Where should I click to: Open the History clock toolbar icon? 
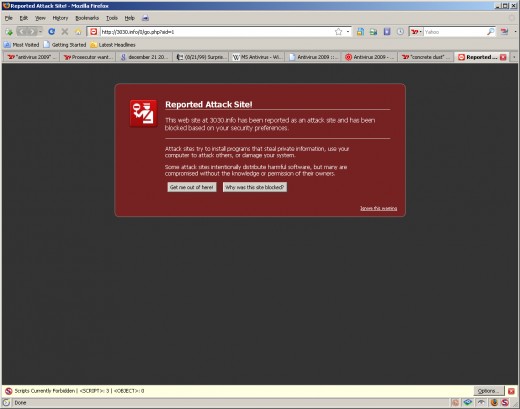point(400,32)
